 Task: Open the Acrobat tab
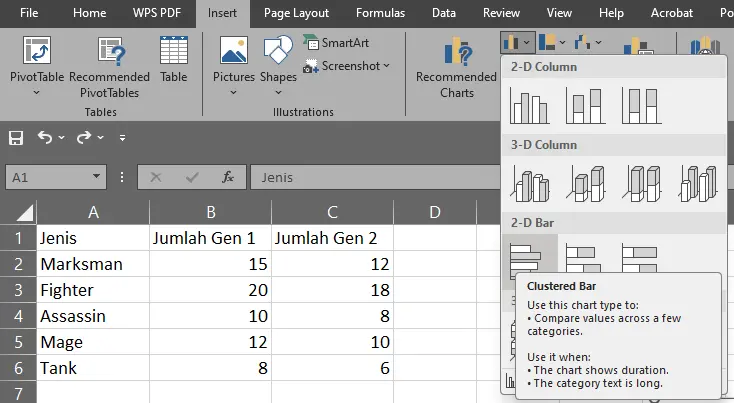point(672,13)
